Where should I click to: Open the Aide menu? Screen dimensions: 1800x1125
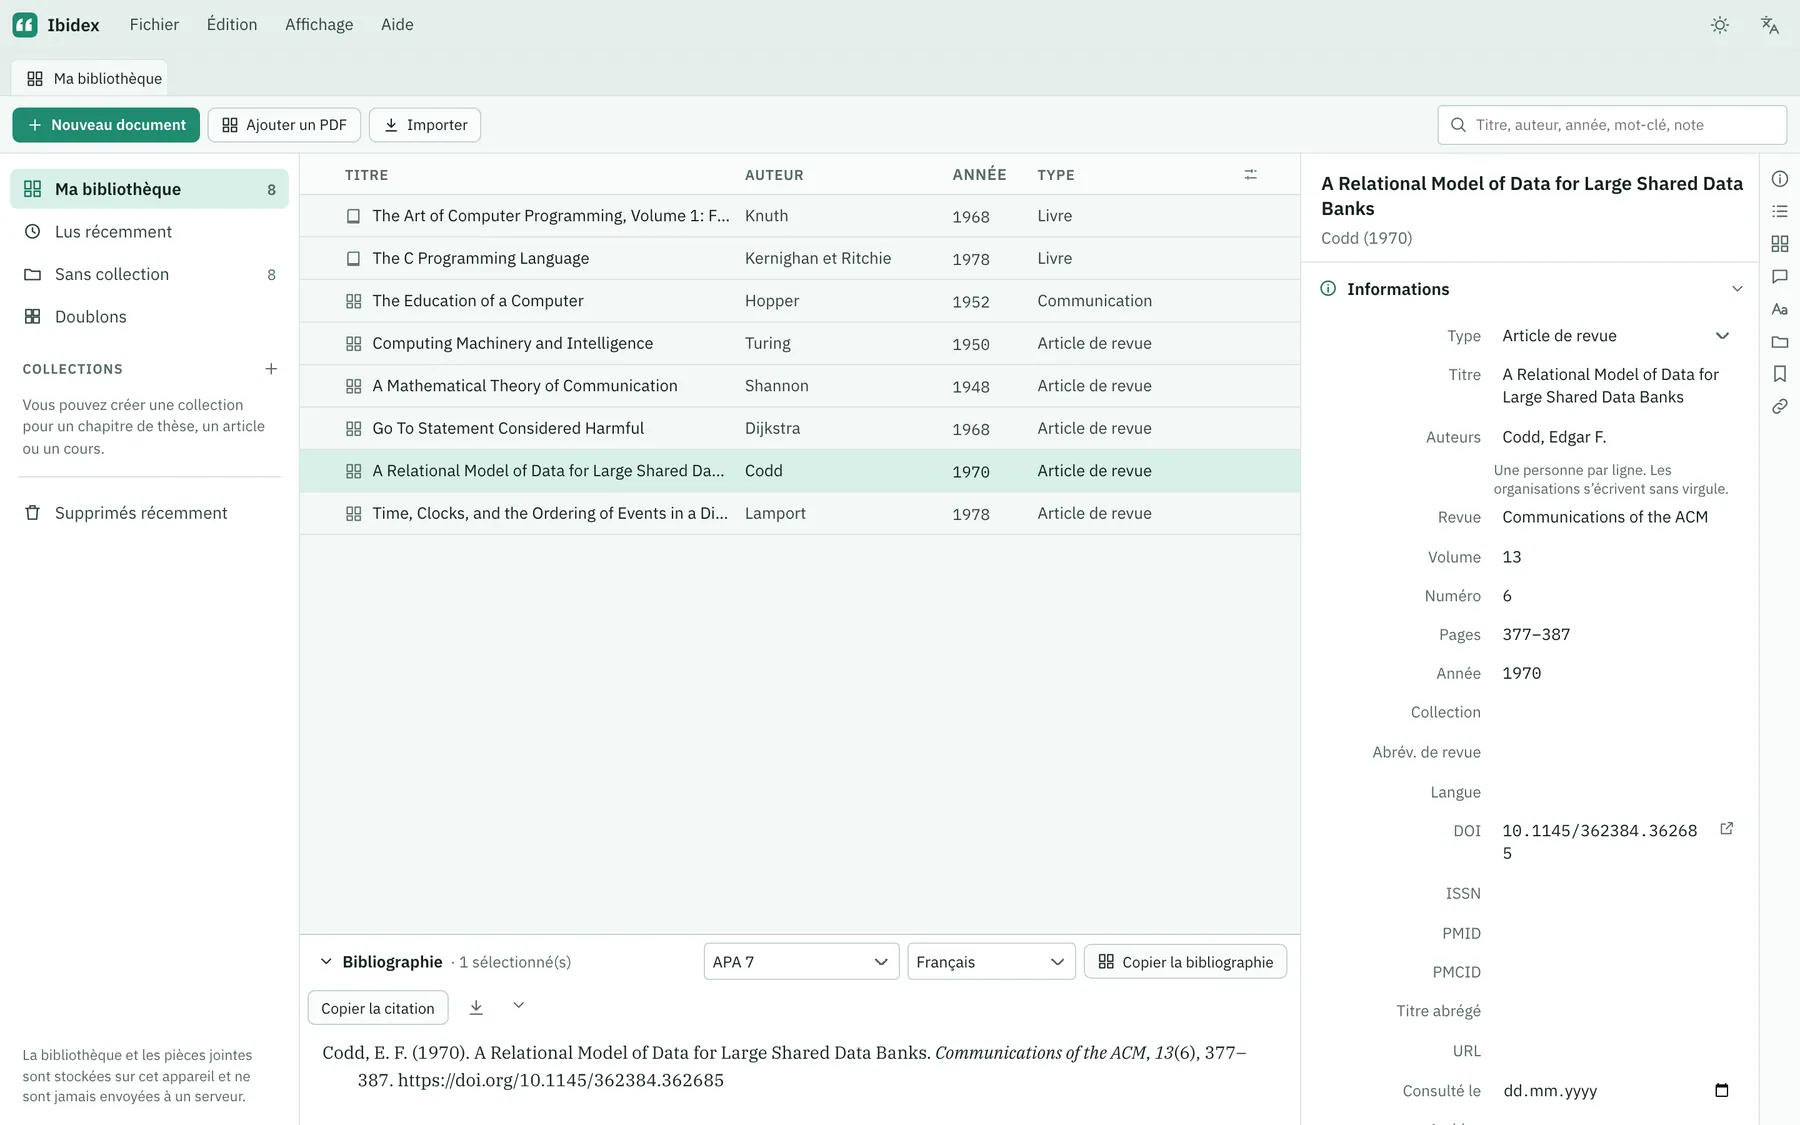[397, 25]
